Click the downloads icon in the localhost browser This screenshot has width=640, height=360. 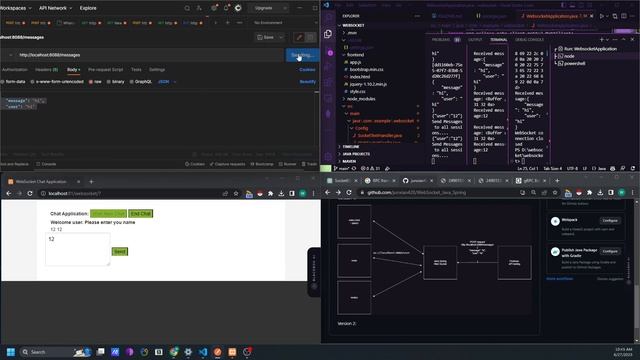click(281, 193)
